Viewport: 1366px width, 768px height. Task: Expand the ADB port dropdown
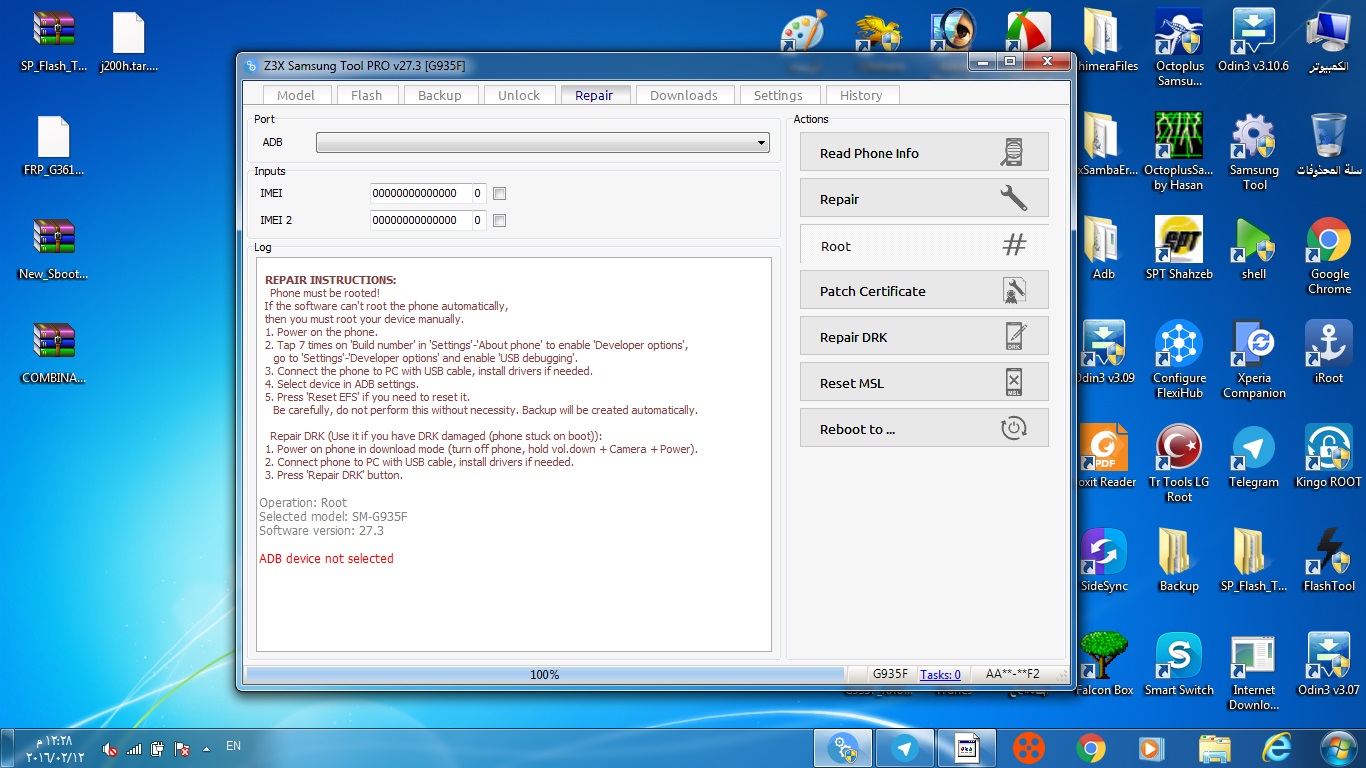(x=762, y=143)
